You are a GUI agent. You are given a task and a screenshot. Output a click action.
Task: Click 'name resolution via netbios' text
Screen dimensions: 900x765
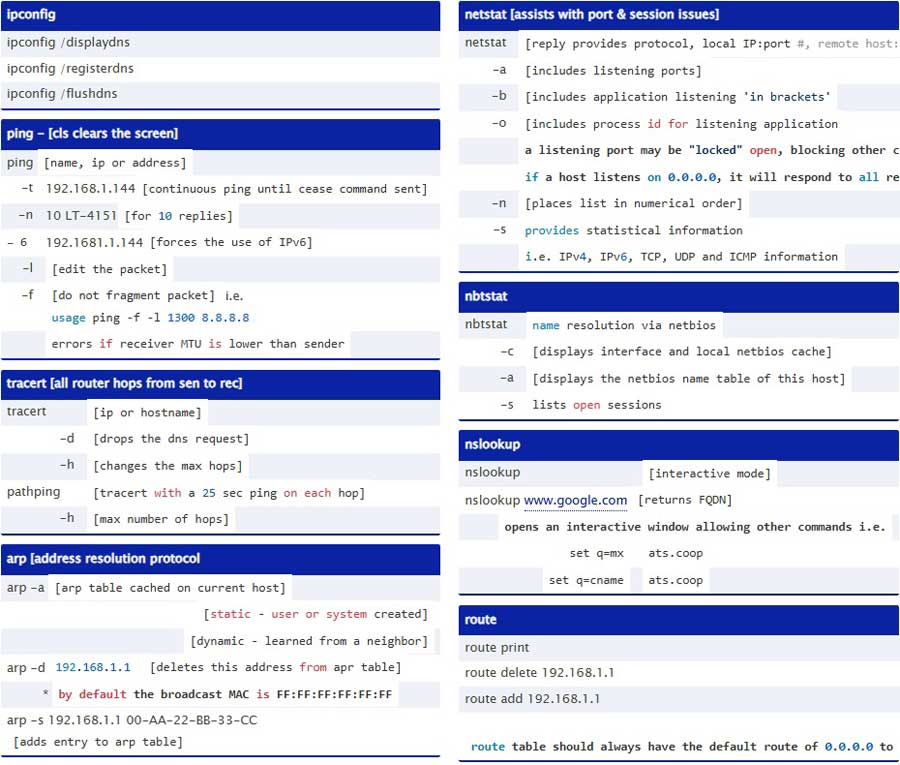pos(624,325)
